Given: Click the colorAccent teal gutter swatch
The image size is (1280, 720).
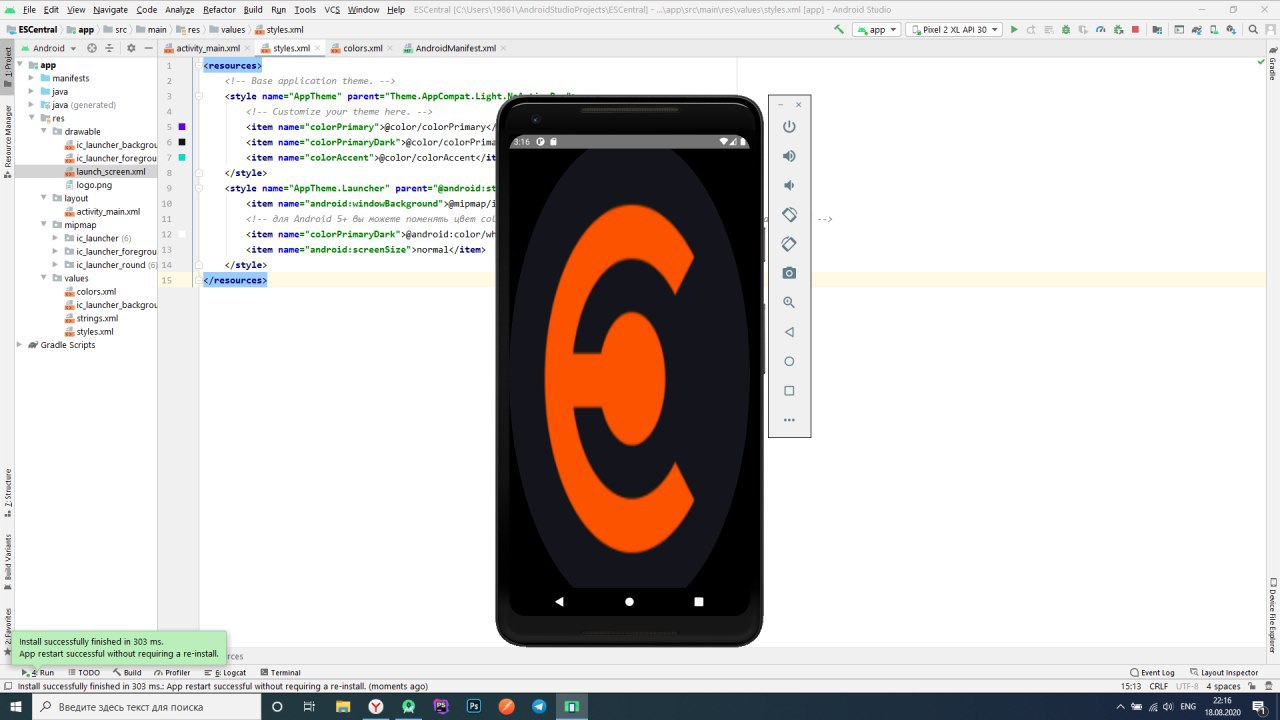Looking at the screenshot, I should coord(182,157).
